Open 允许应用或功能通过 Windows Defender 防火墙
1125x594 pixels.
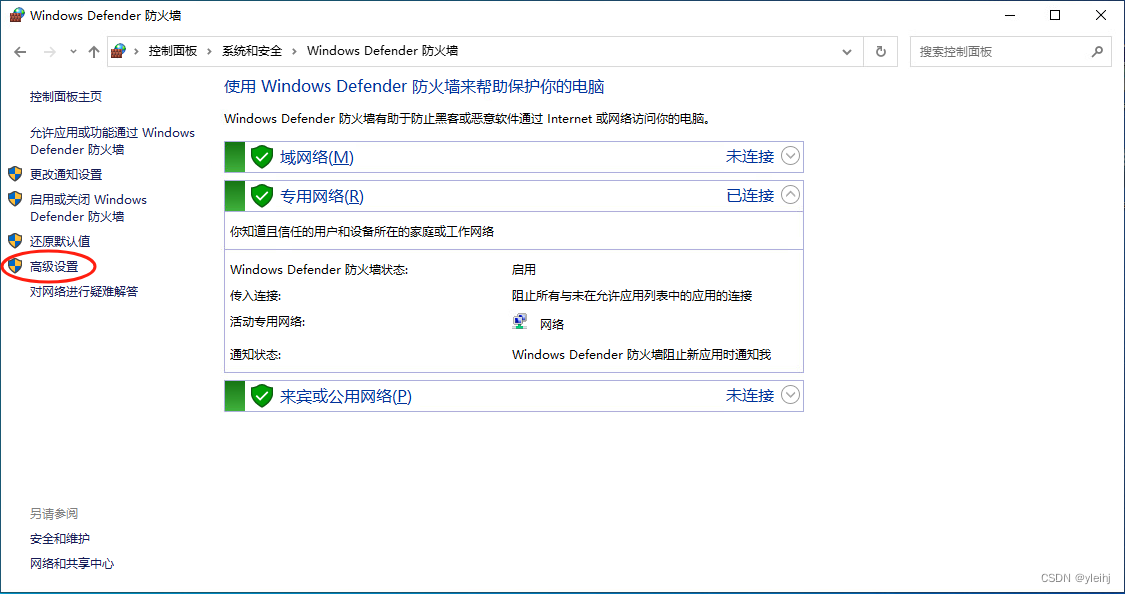point(113,141)
